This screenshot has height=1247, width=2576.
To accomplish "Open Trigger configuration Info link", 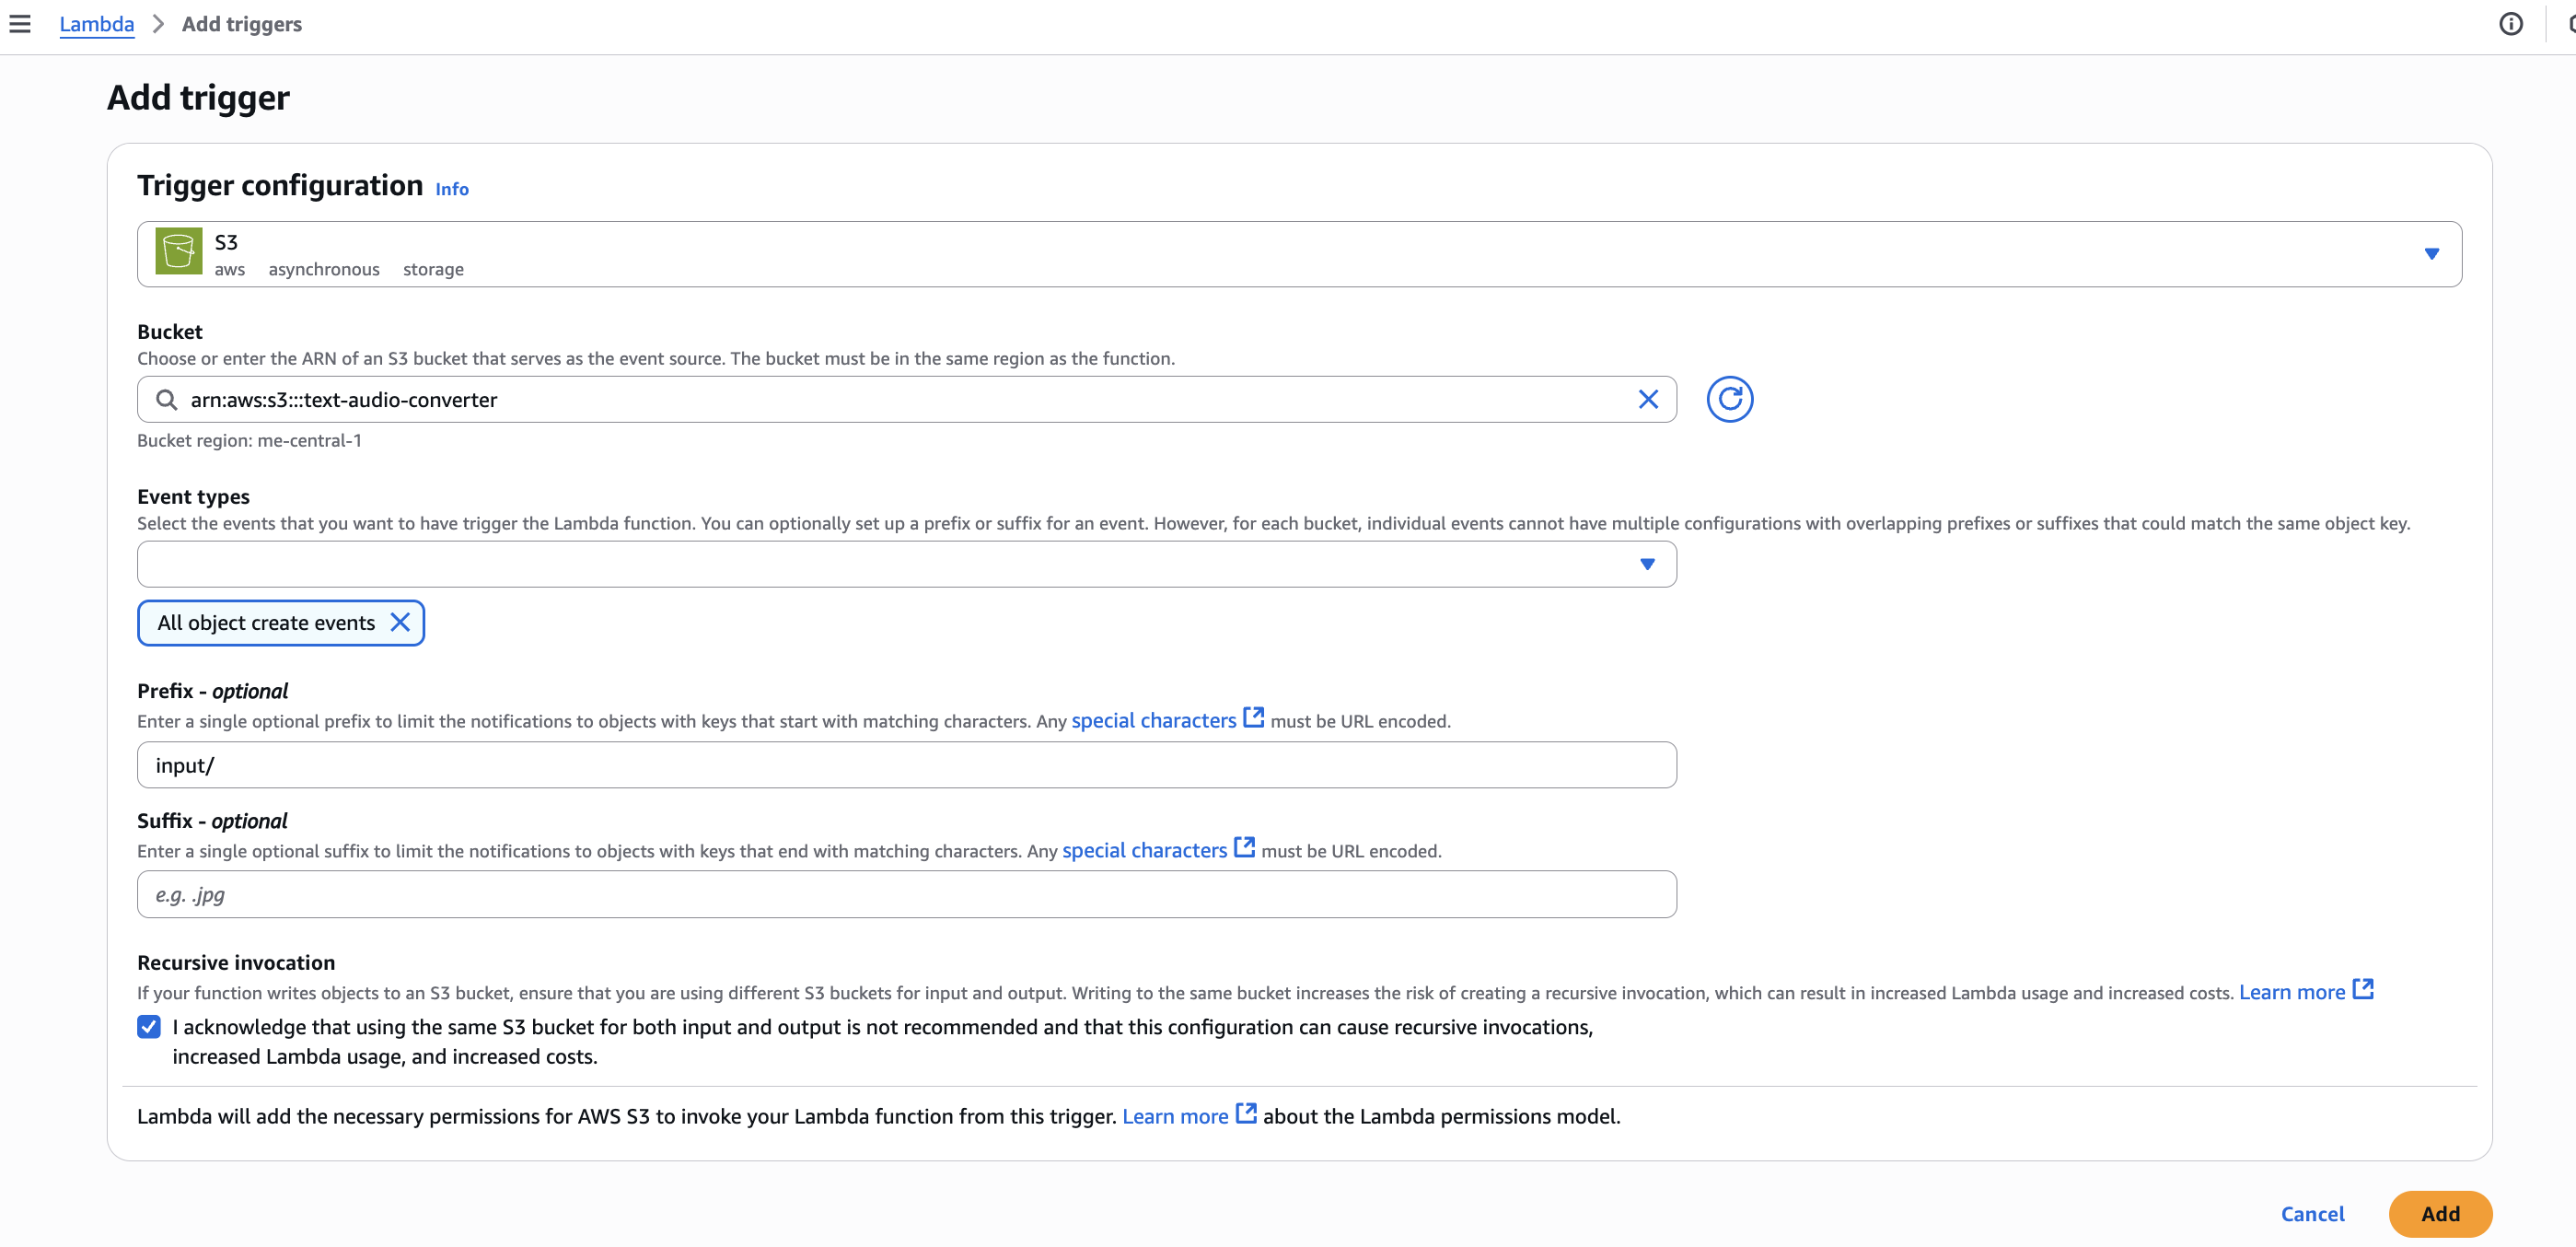I will (451, 189).
